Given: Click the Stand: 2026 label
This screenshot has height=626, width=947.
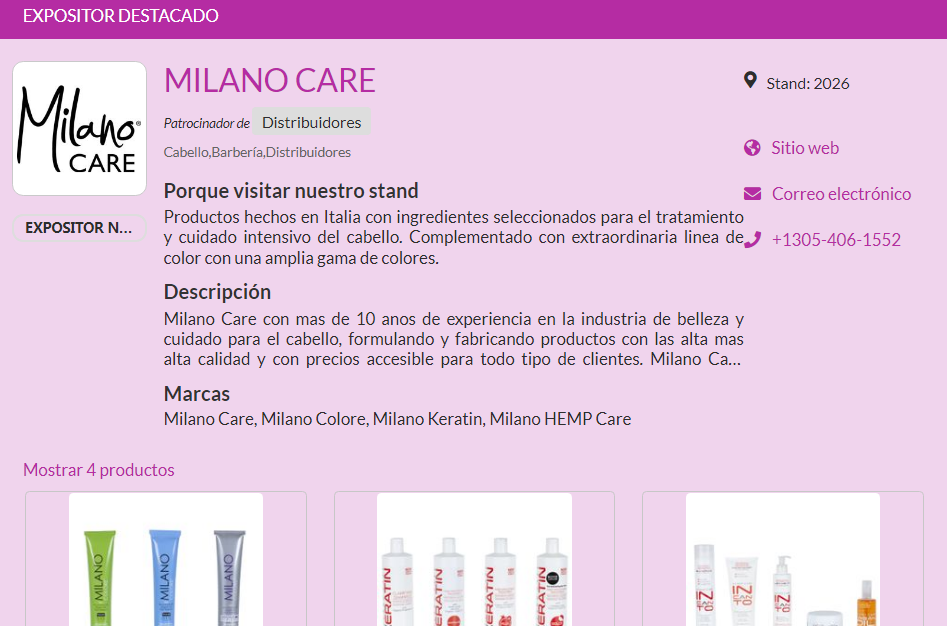Looking at the screenshot, I should [807, 83].
